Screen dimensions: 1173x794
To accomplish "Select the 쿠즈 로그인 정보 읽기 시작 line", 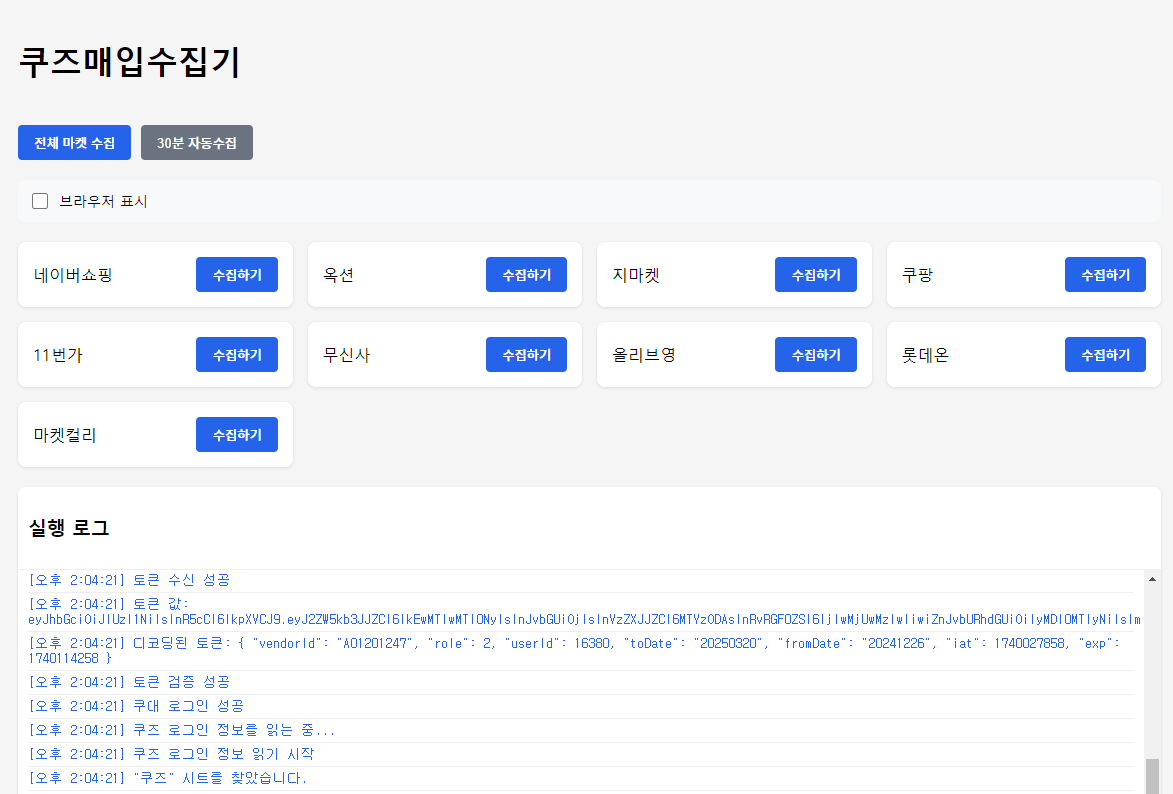I will [581, 754].
